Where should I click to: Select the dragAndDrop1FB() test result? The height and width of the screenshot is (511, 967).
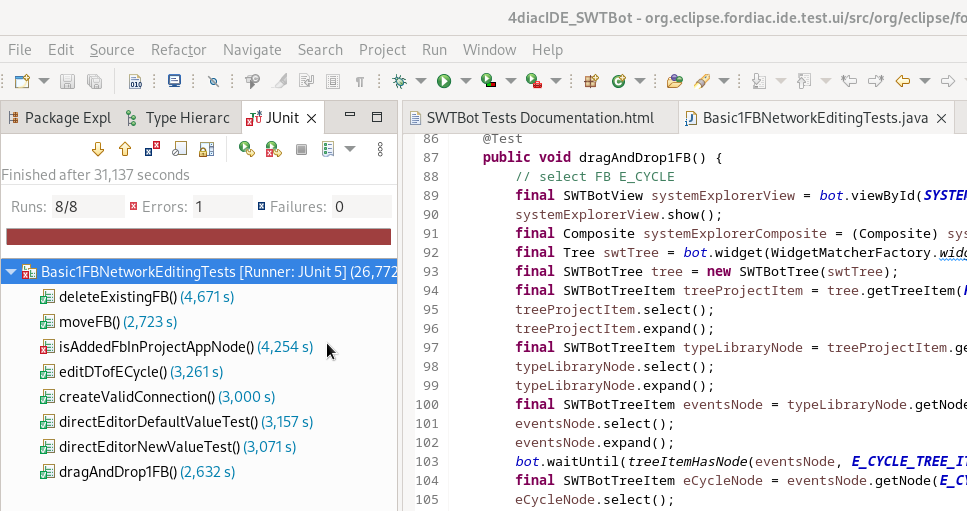pos(117,472)
